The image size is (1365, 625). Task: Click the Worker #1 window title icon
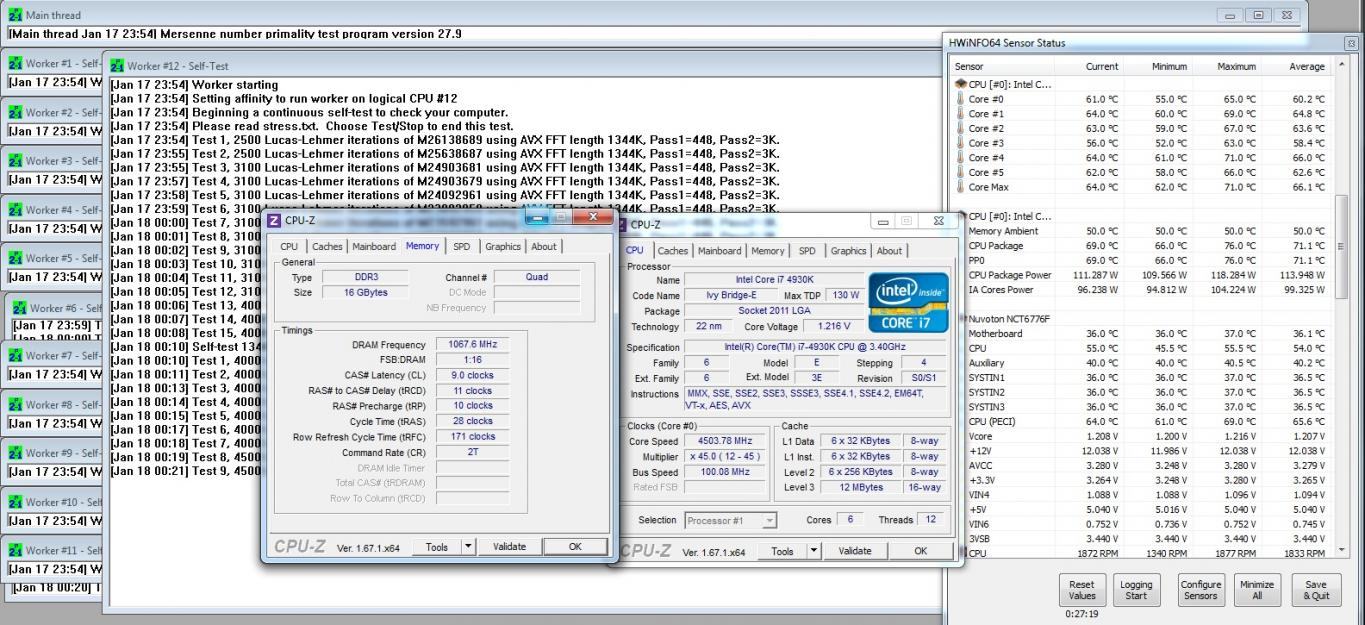(14, 64)
